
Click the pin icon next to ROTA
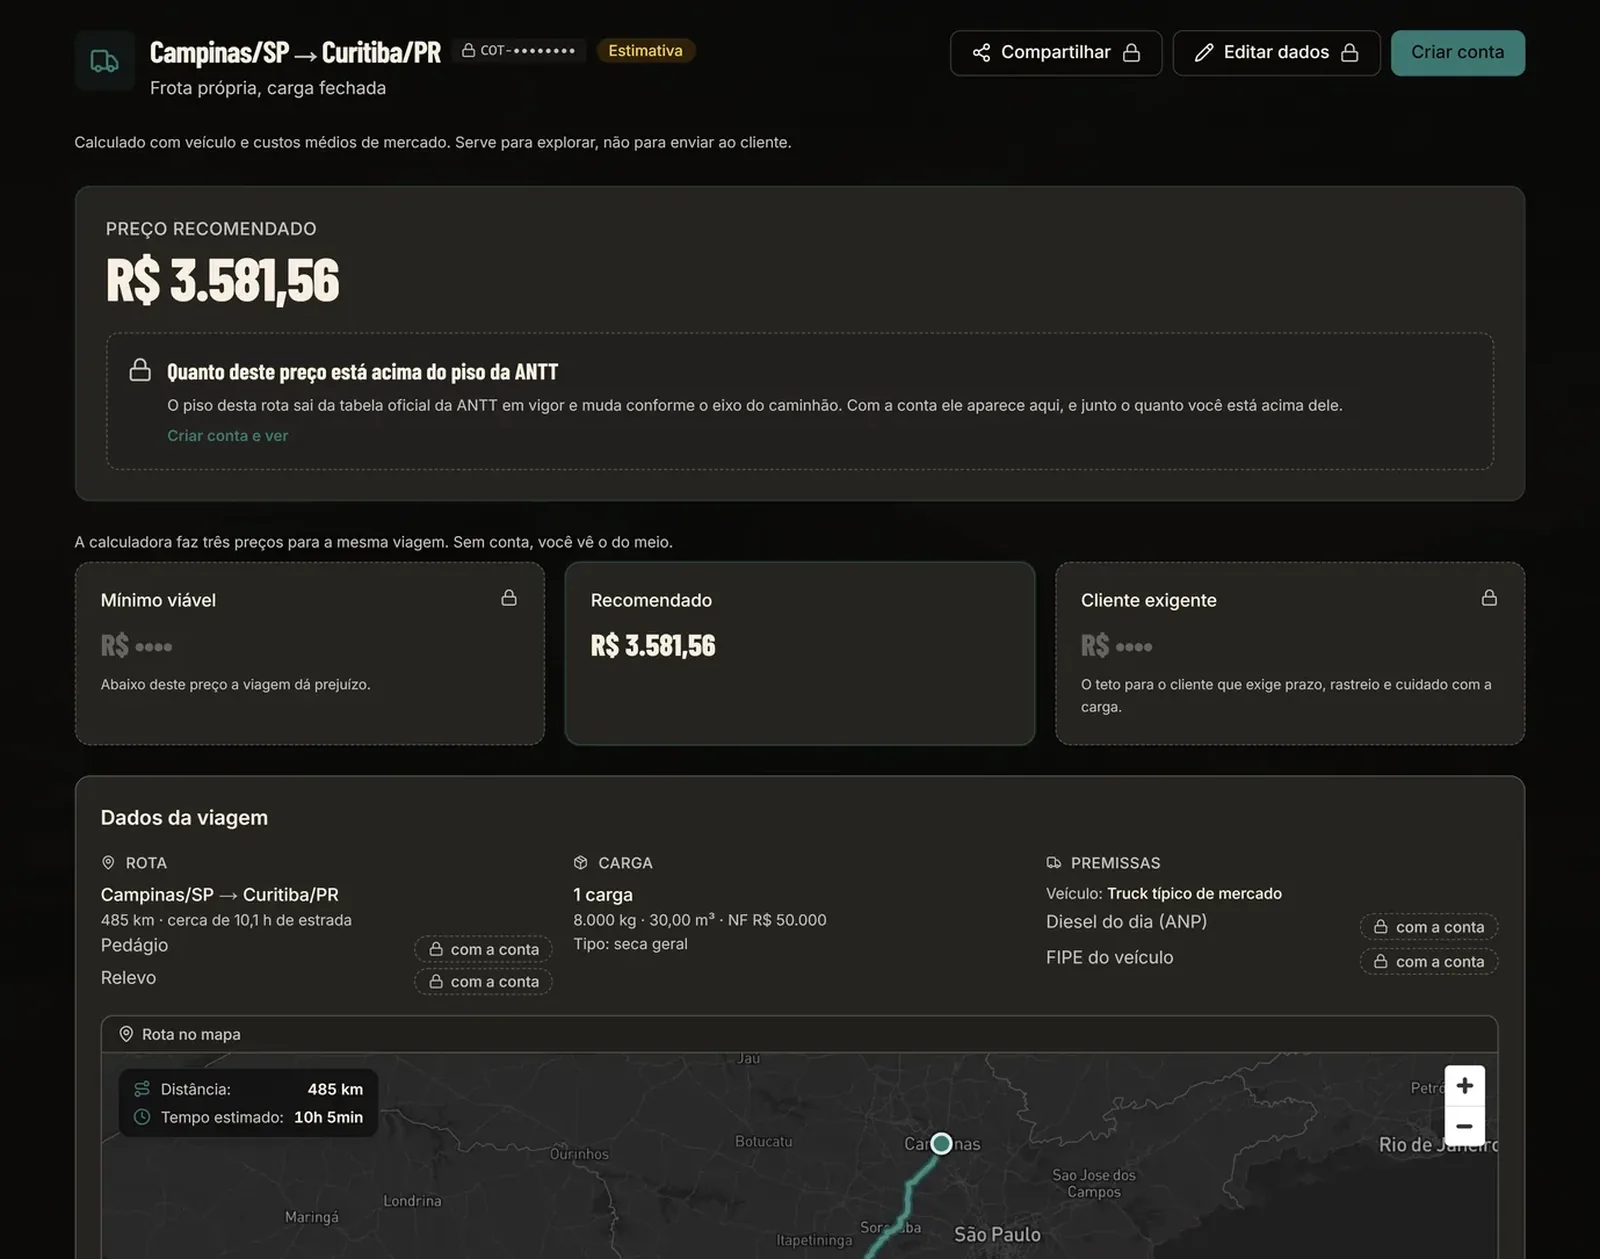point(108,862)
